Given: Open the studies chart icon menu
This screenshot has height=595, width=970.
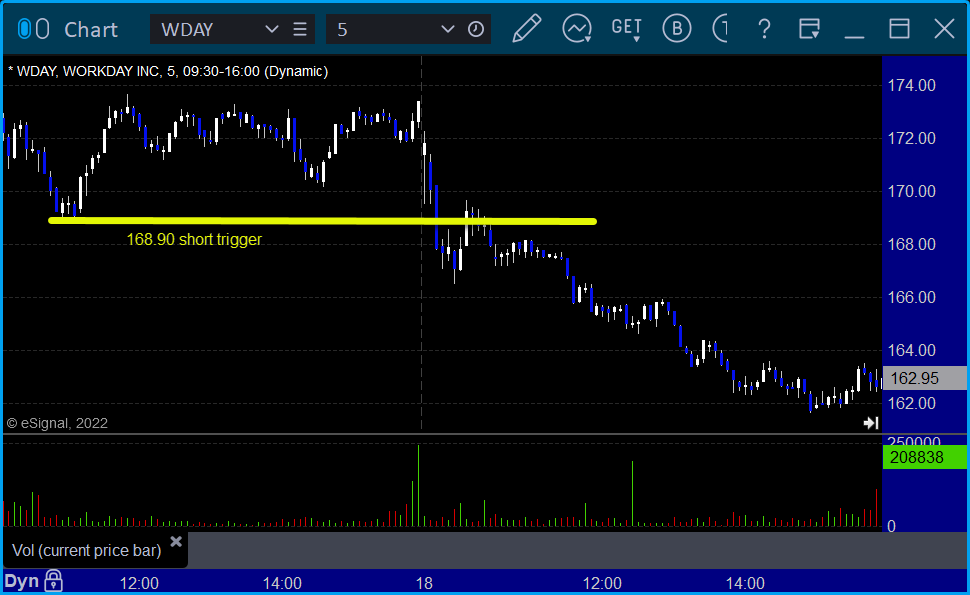Looking at the screenshot, I should pos(577,28).
